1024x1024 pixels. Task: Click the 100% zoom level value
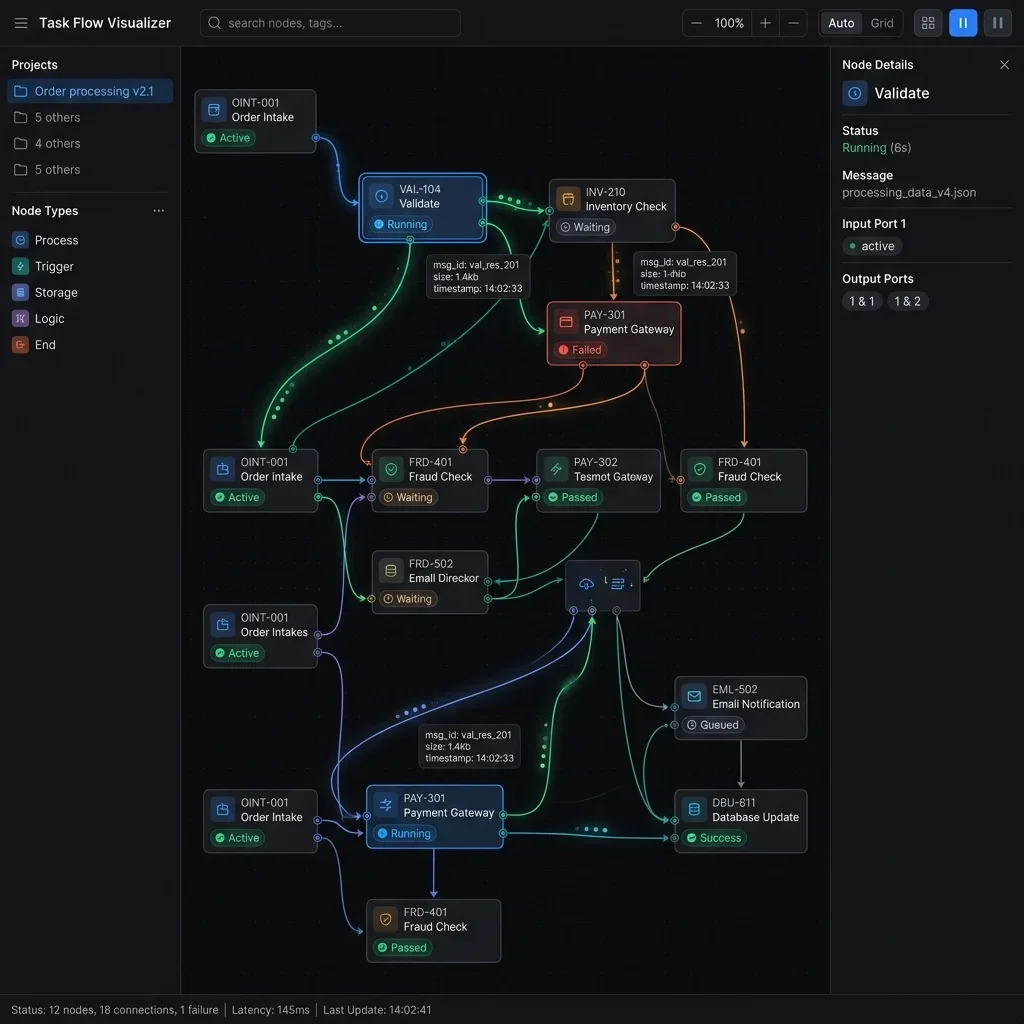tap(729, 23)
